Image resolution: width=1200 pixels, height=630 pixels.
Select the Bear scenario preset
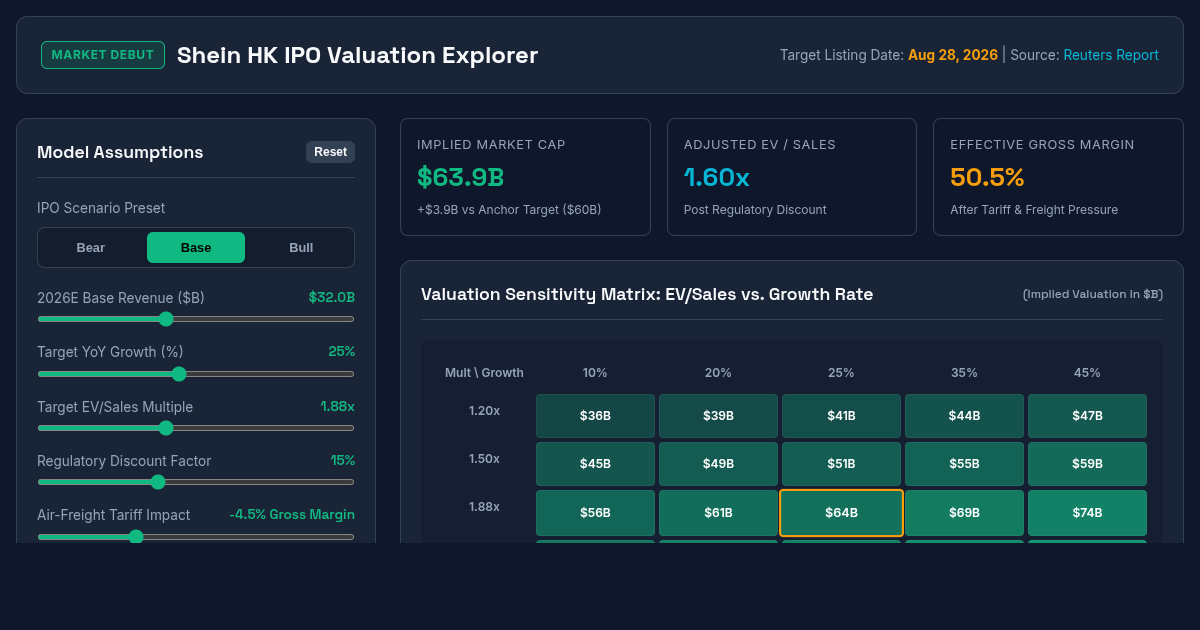91,247
